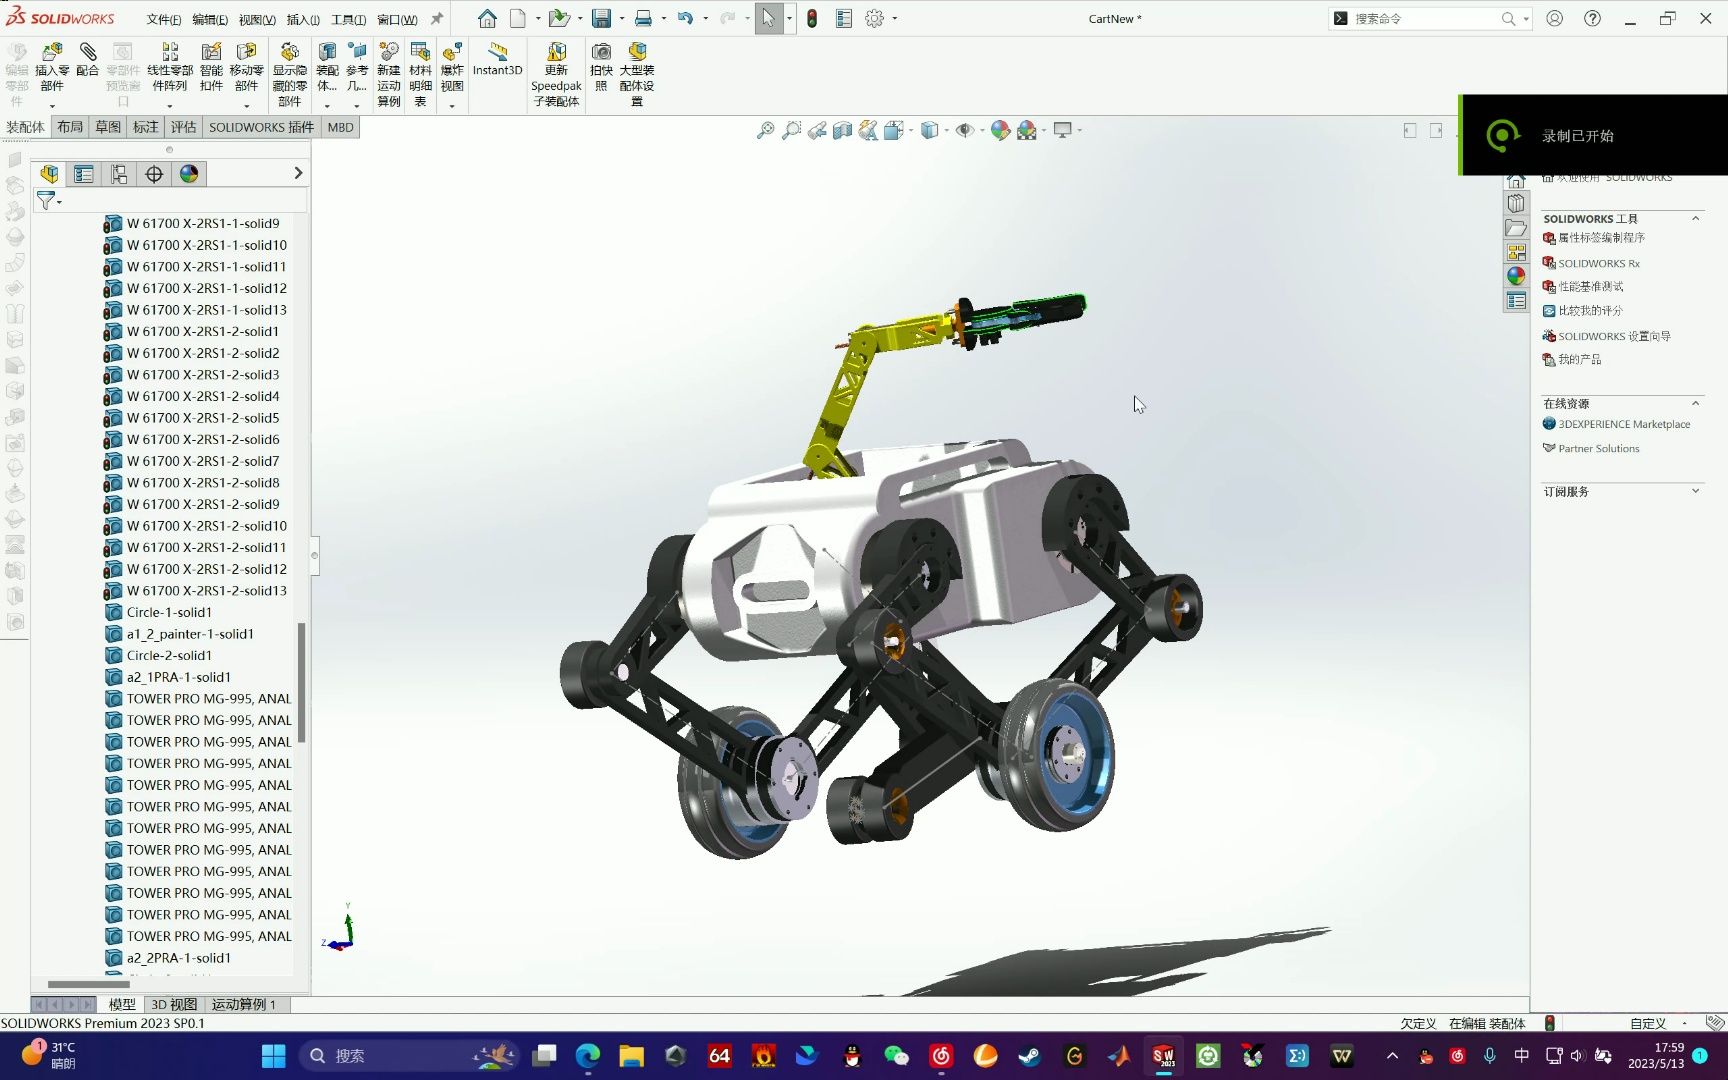Screen dimensions: 1728x1080
Task: Open the Design Library icon in task pane
Action: 1516,204
